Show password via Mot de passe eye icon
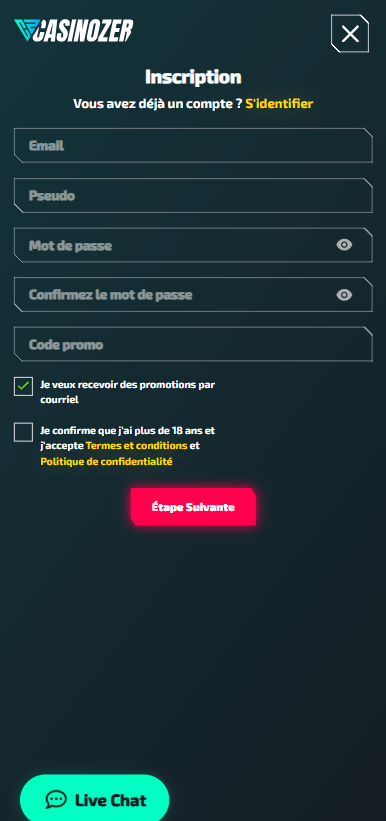 344,245
